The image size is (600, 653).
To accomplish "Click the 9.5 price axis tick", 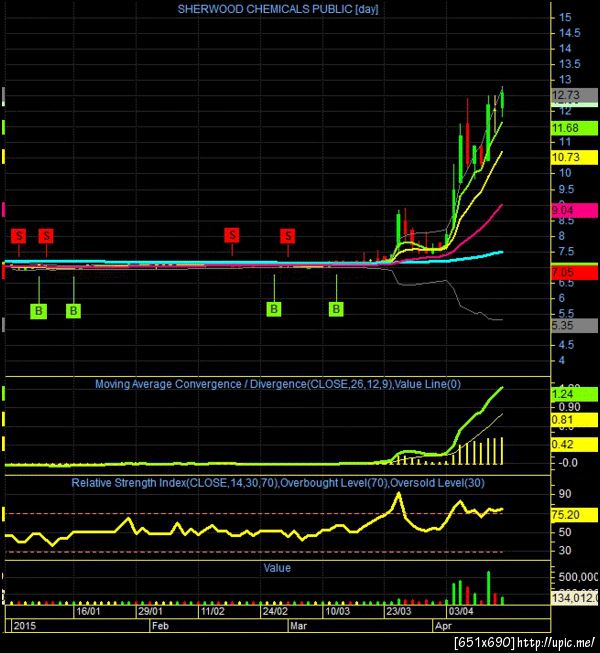I will coord(566,189).
